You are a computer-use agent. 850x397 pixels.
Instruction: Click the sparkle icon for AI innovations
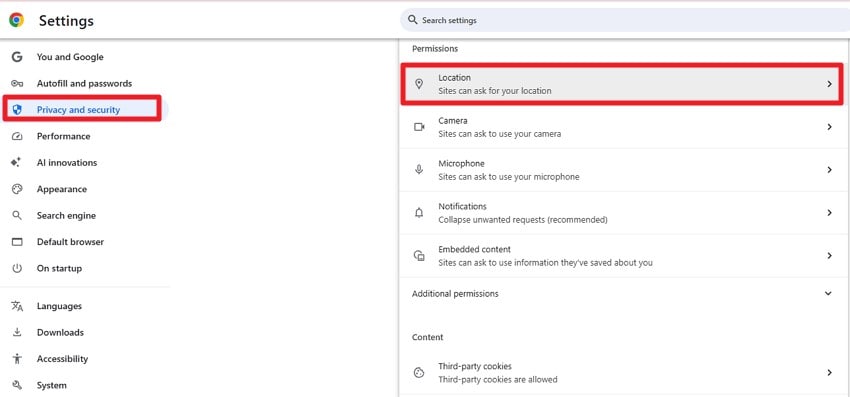[16, 162]
